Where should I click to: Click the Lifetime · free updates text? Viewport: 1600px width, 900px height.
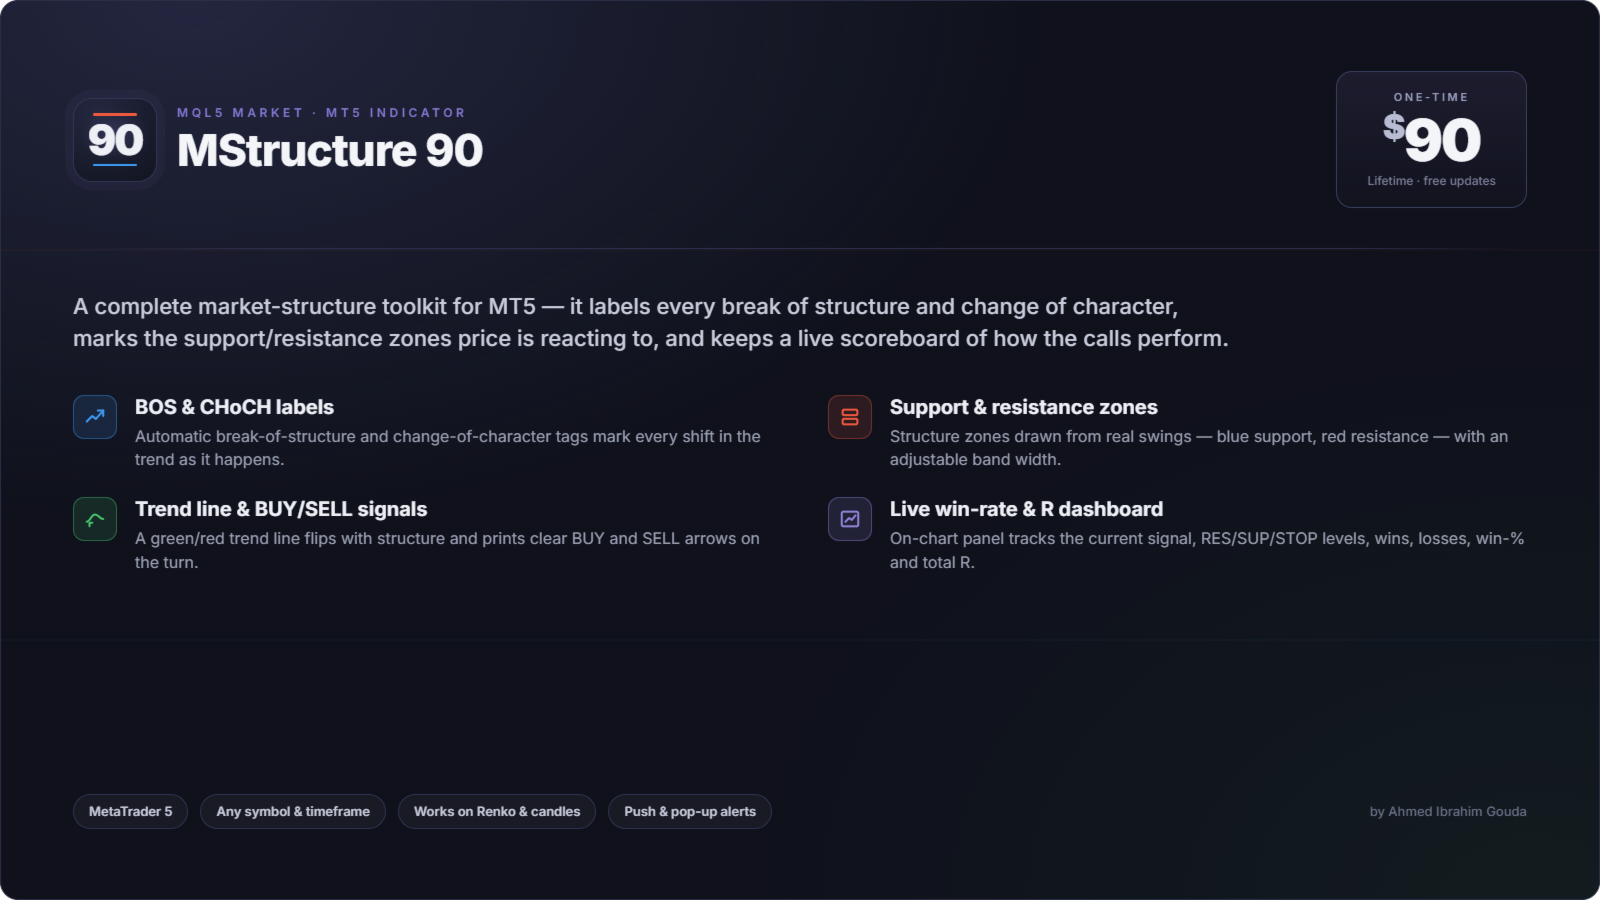[1431, 181]
